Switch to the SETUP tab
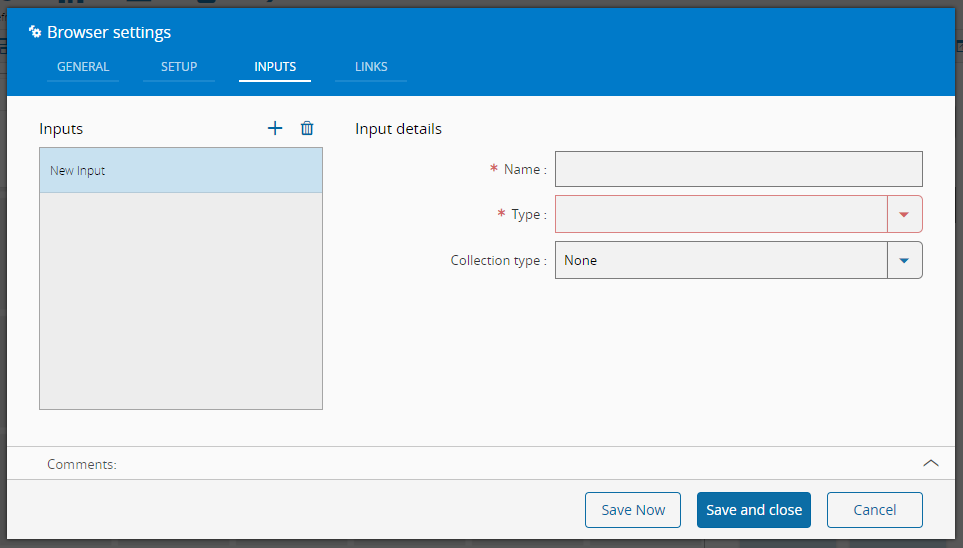Image resolution: width=963 pixels, height=548 pixels. pyautogui.click(x=179, y=67)
